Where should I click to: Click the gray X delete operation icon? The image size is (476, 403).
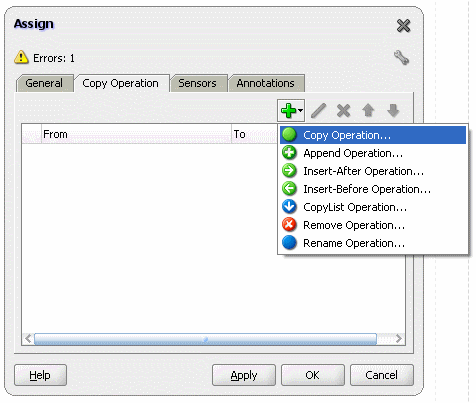pyautogui.click(x=343, y=111)
